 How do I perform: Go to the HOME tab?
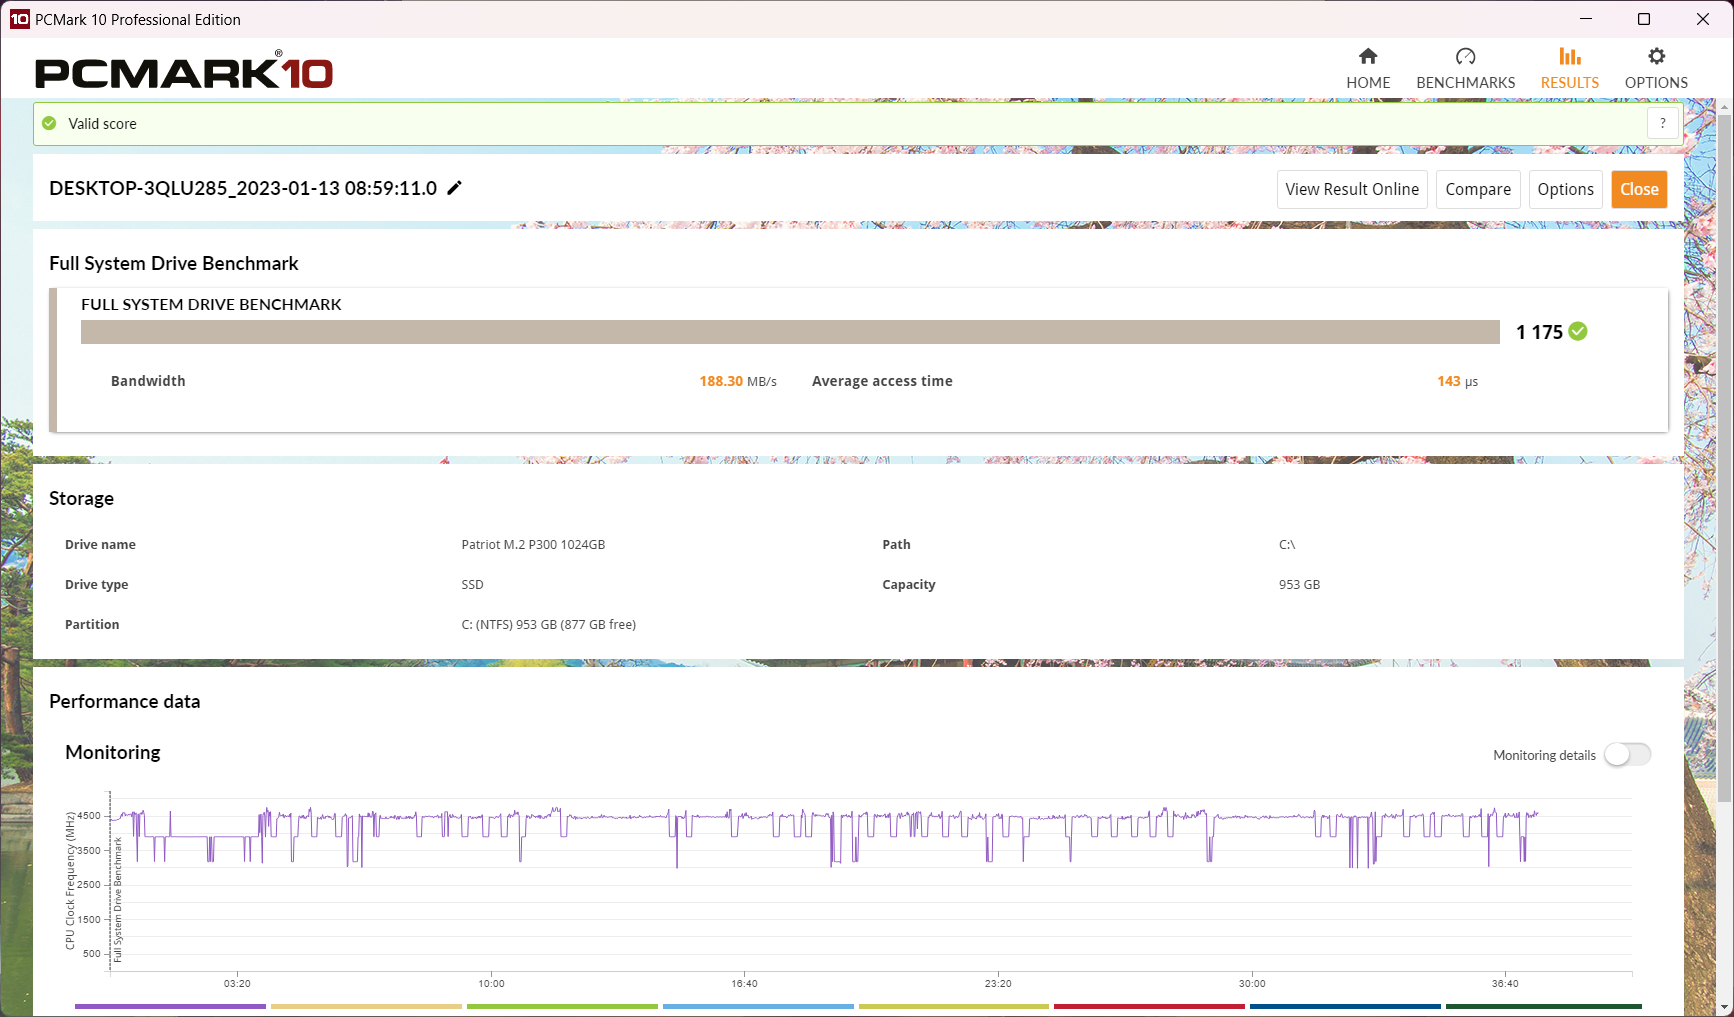pyautogui.click(x=1368, y=69)
